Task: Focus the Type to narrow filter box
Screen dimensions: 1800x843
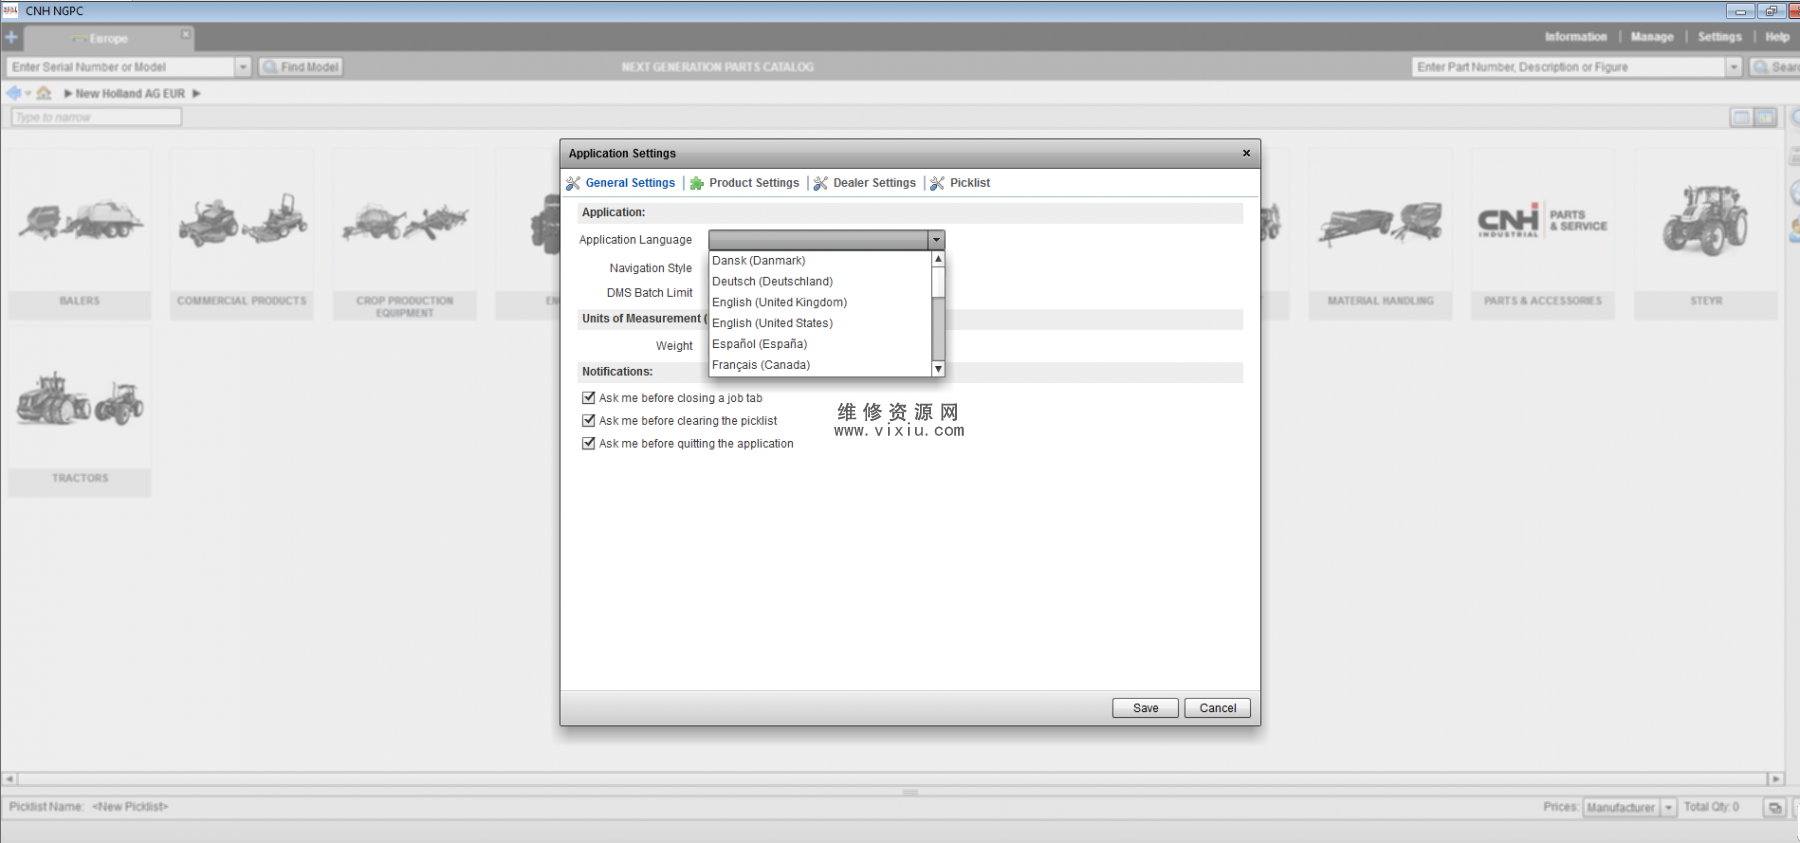Action: pyautogui.click(x=96, y=117)
